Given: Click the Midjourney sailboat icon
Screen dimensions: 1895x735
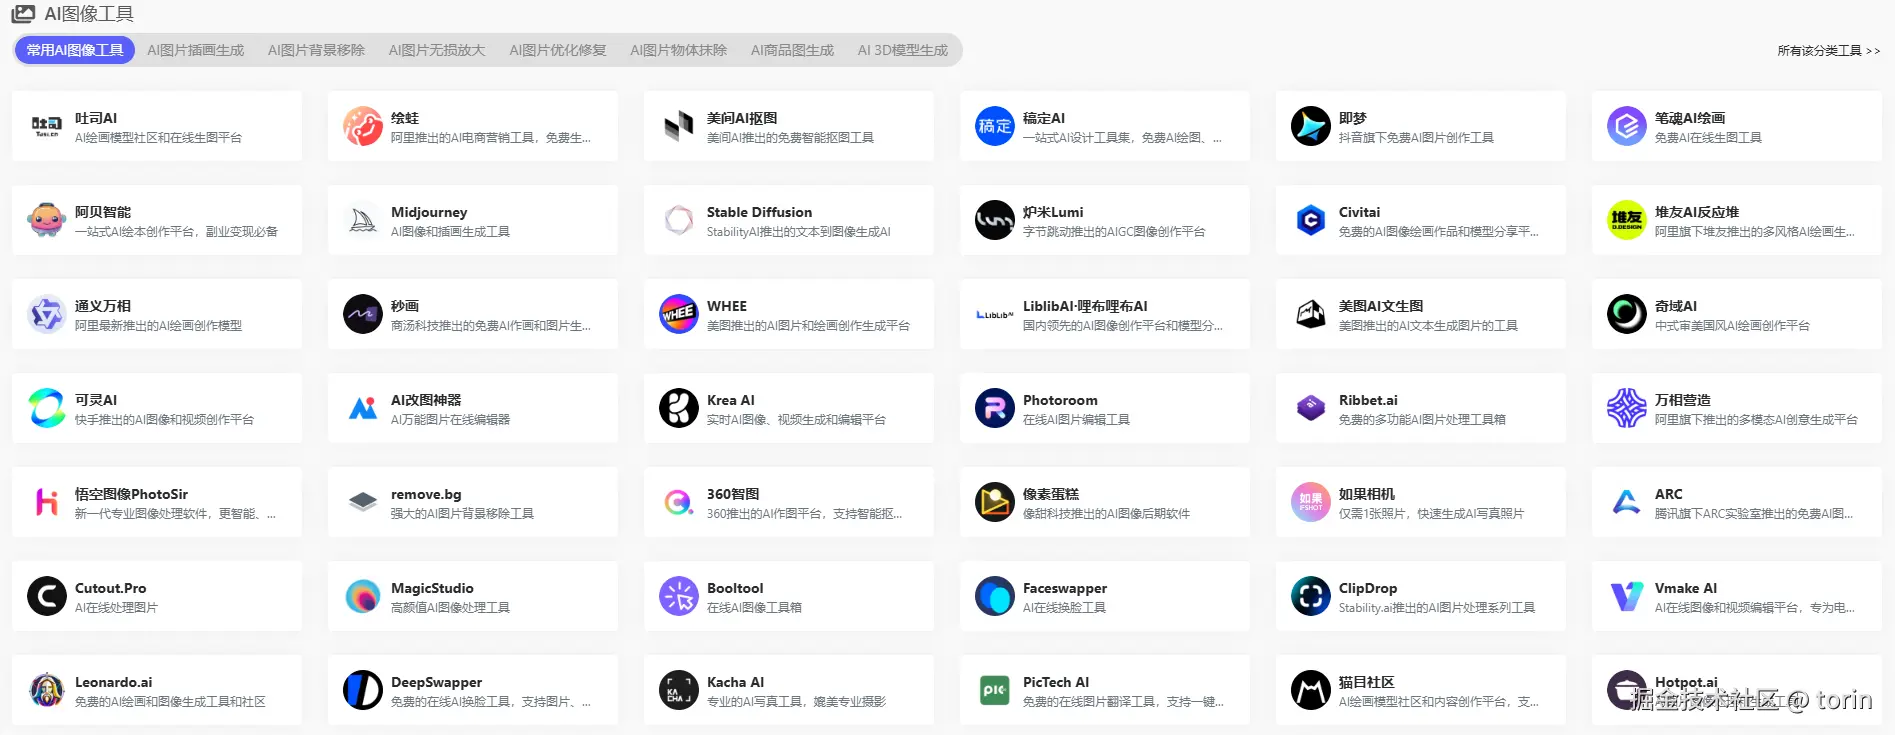Looking at the screenshot, I should click(x=363, y=220).
